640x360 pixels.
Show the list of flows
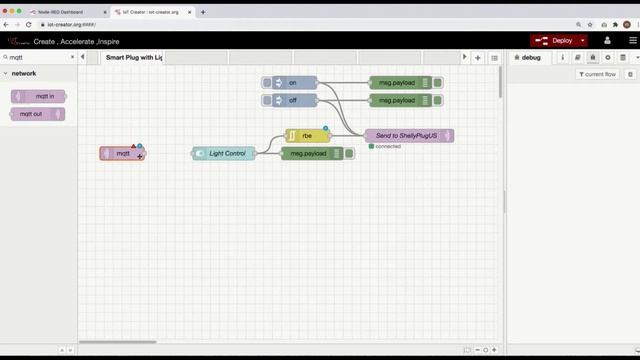(494, 58)
